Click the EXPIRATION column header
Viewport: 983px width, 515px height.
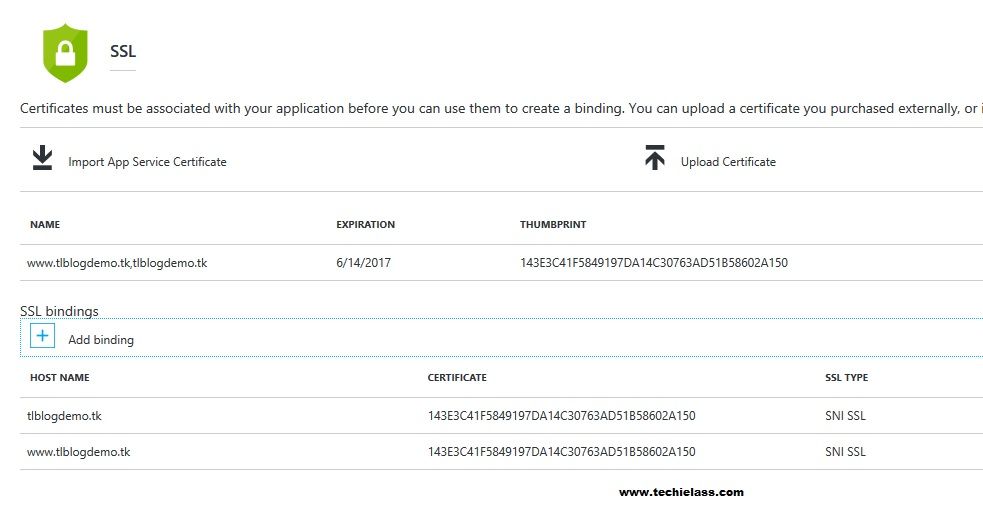(x=365, y=225)
